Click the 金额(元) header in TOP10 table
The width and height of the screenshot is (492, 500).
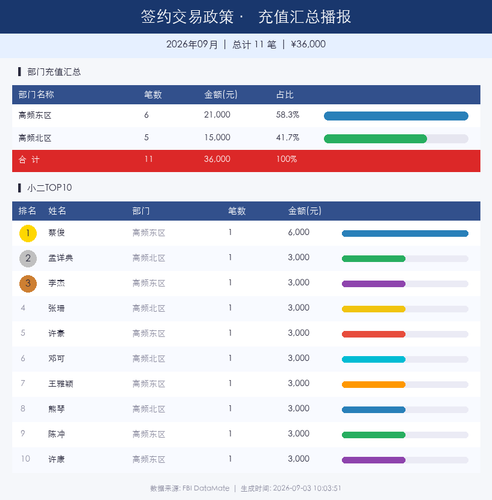[x=305, y=211]
